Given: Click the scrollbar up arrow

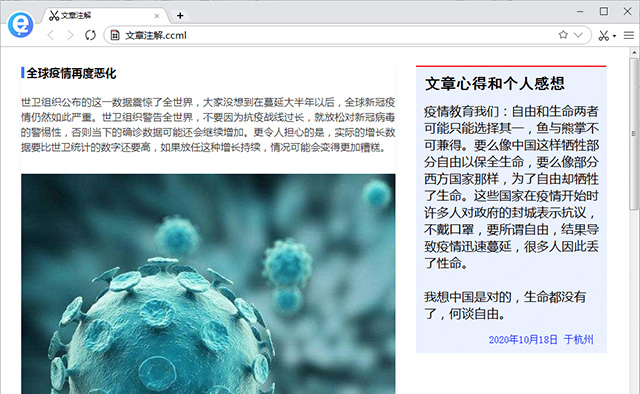Looking at the screenshot, I should (634, 53).
